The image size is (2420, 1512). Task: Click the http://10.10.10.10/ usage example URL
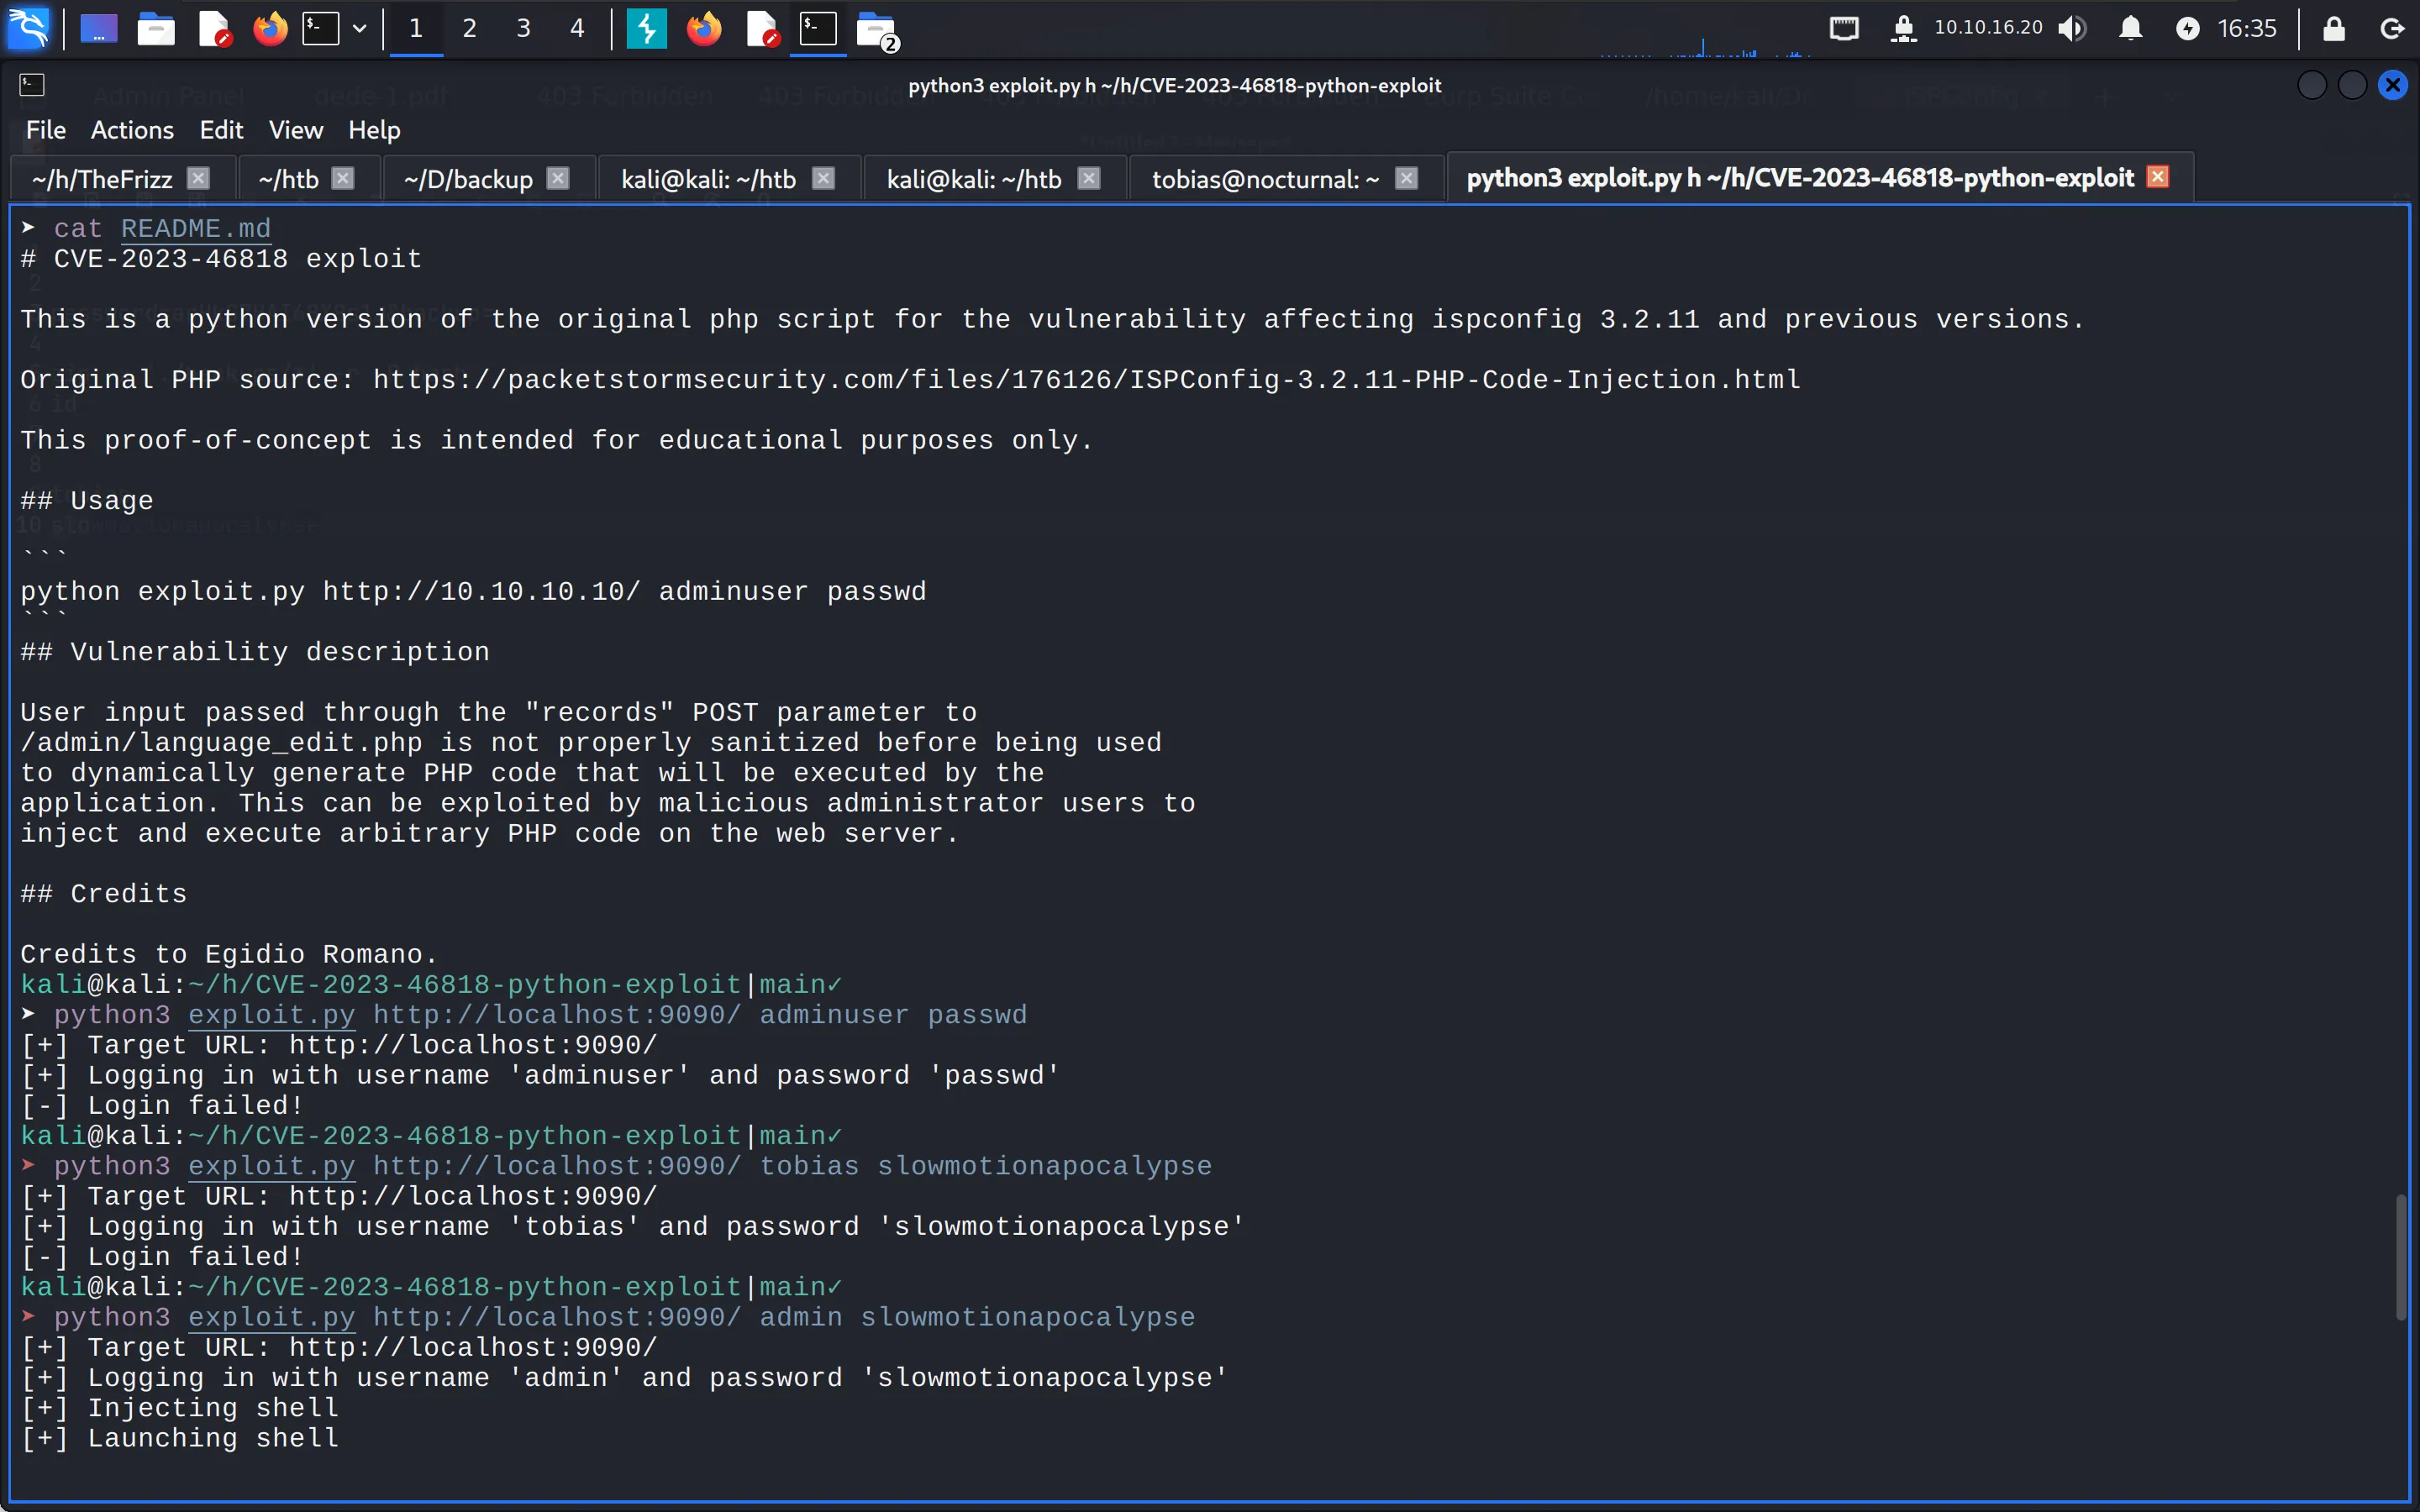tap(481, 592)
